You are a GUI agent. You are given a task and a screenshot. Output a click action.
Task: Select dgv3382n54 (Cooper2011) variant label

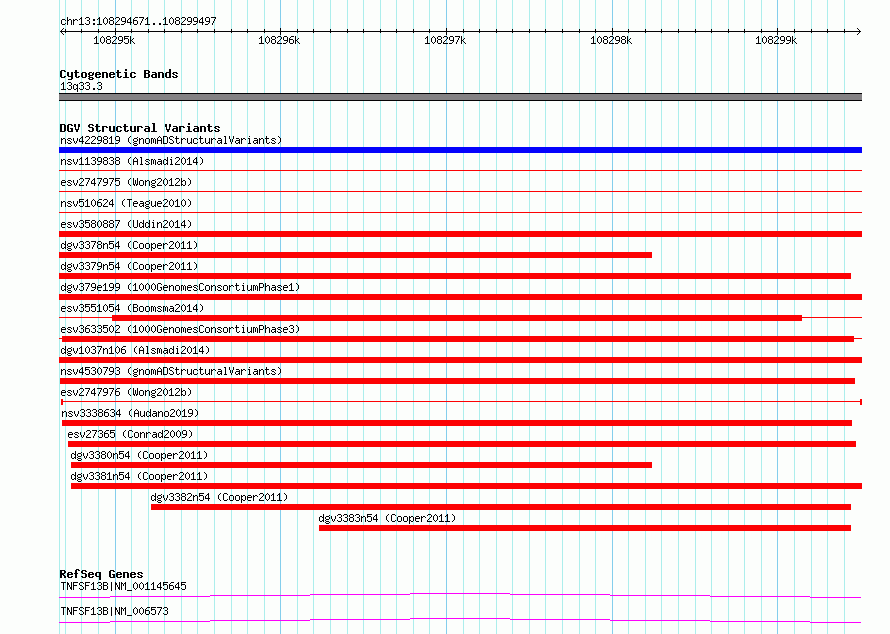coord(219,497)
